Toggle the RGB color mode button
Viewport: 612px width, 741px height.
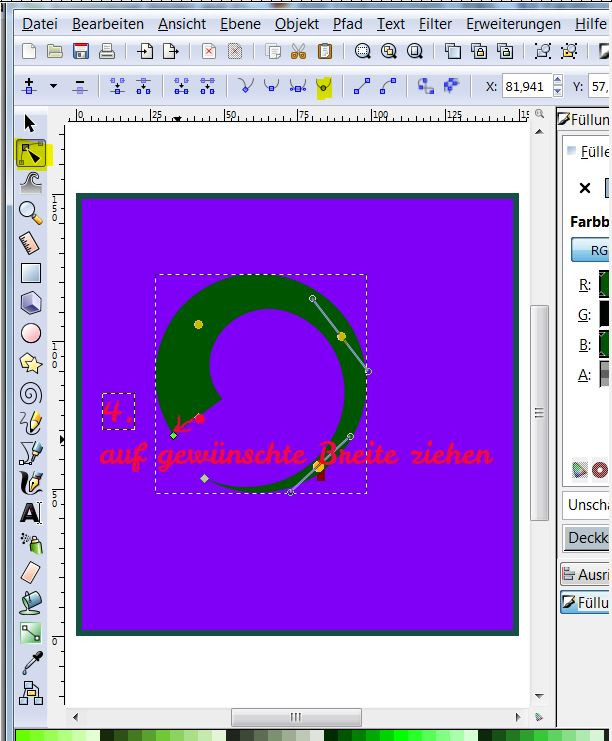591,250
